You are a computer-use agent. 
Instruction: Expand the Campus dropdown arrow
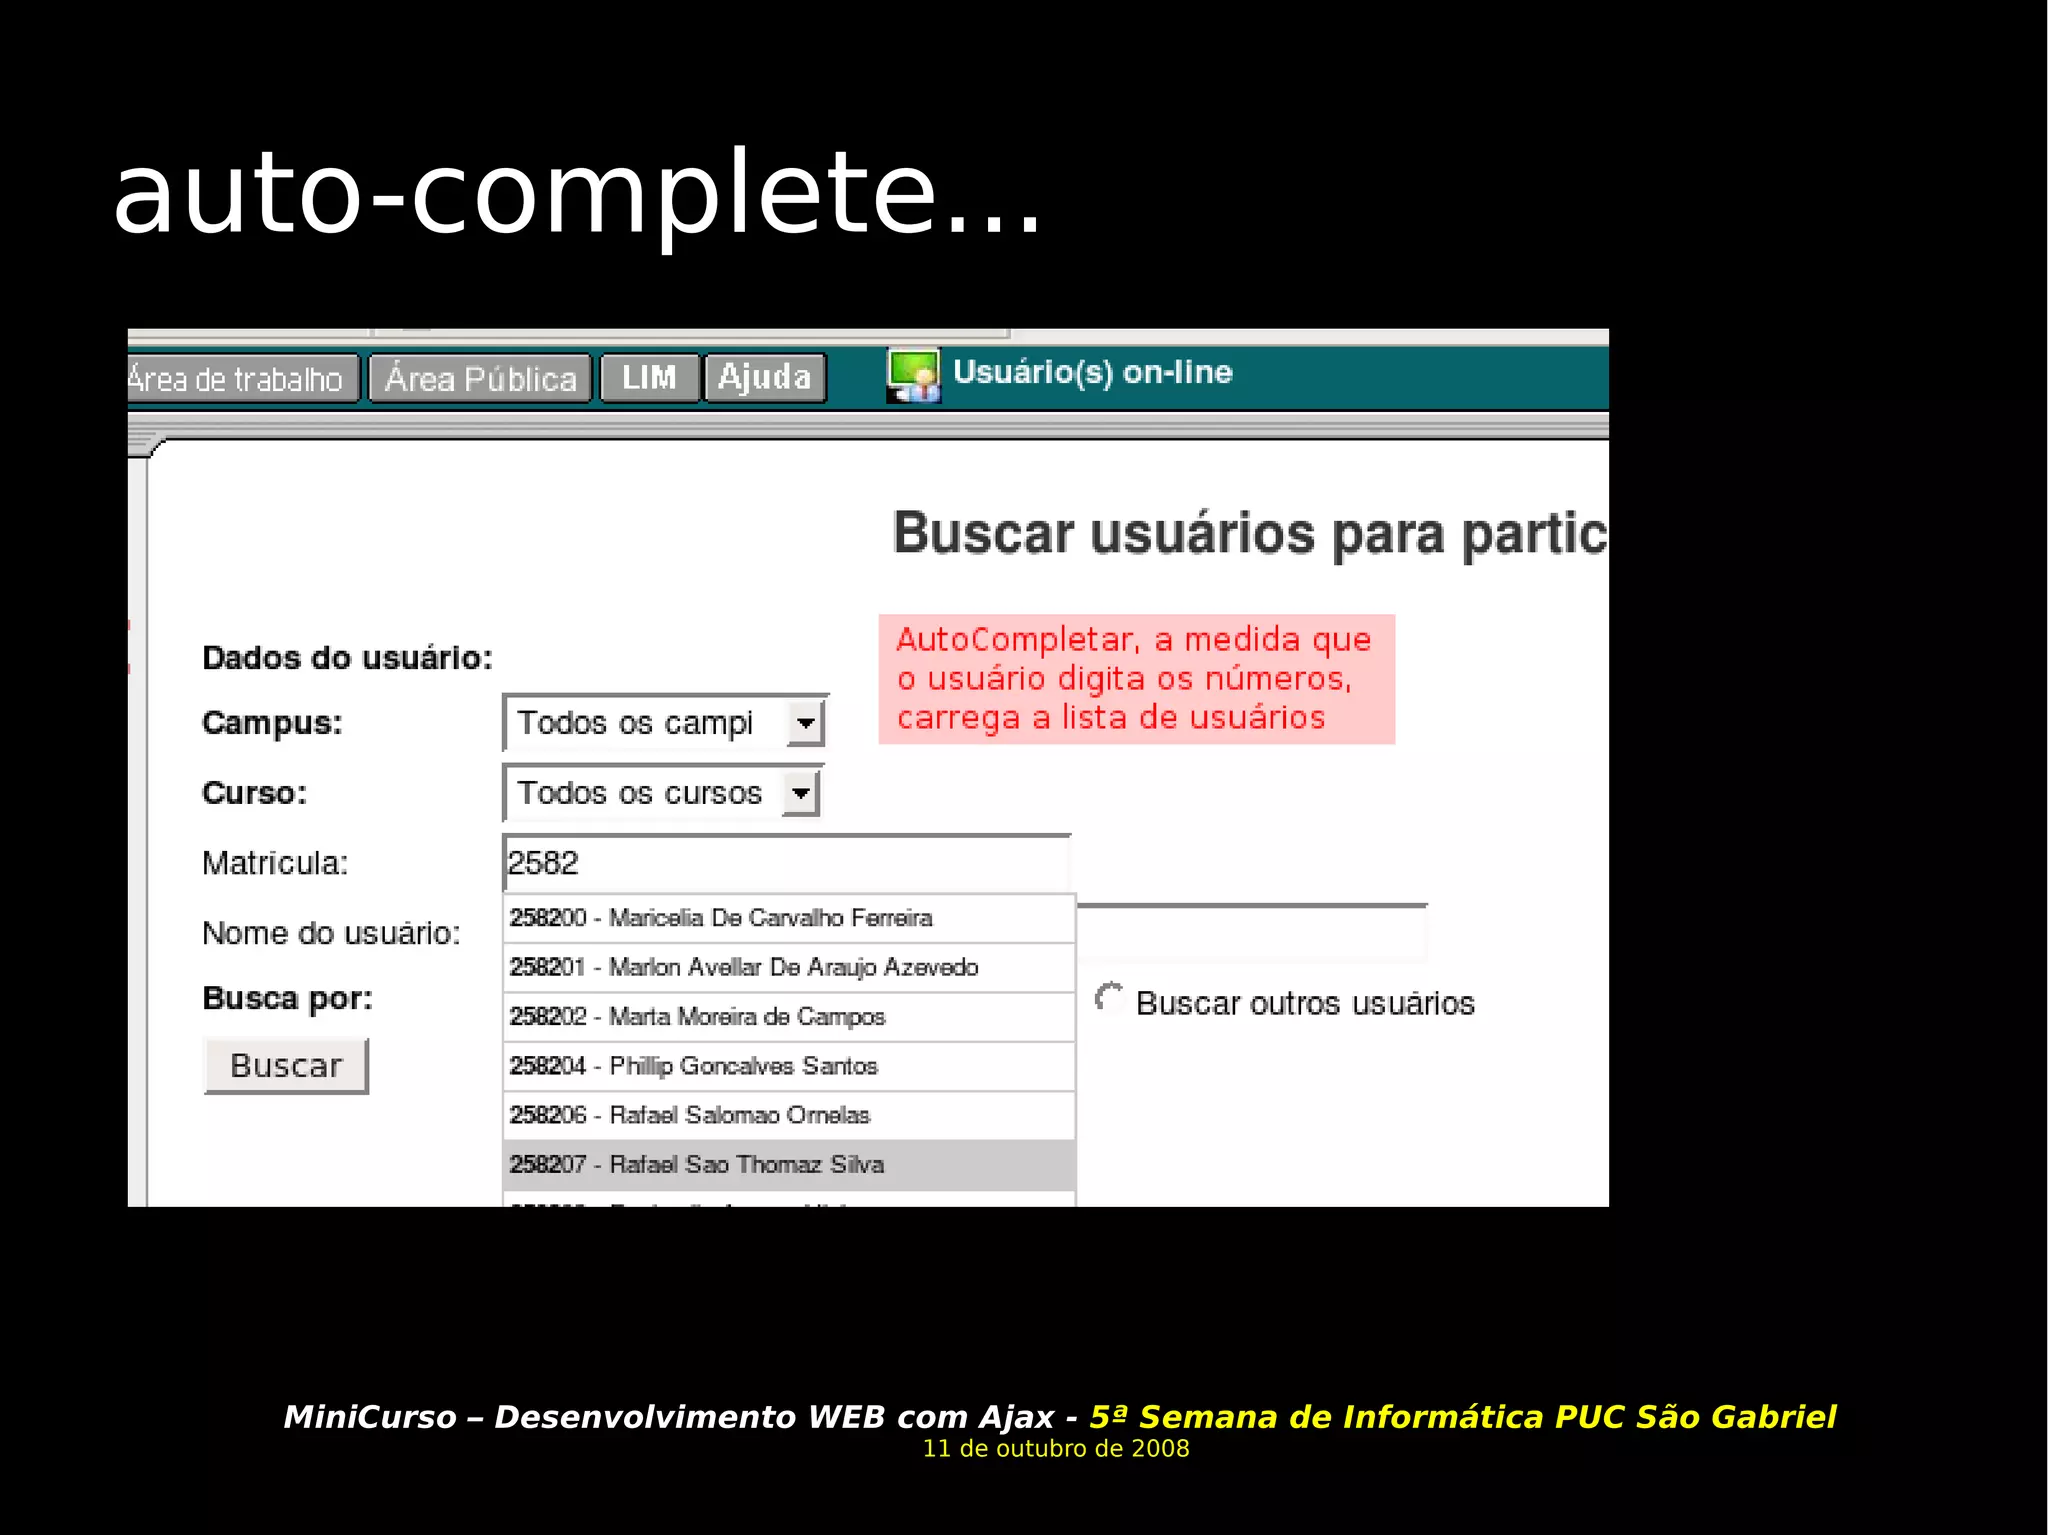point(805,723)
